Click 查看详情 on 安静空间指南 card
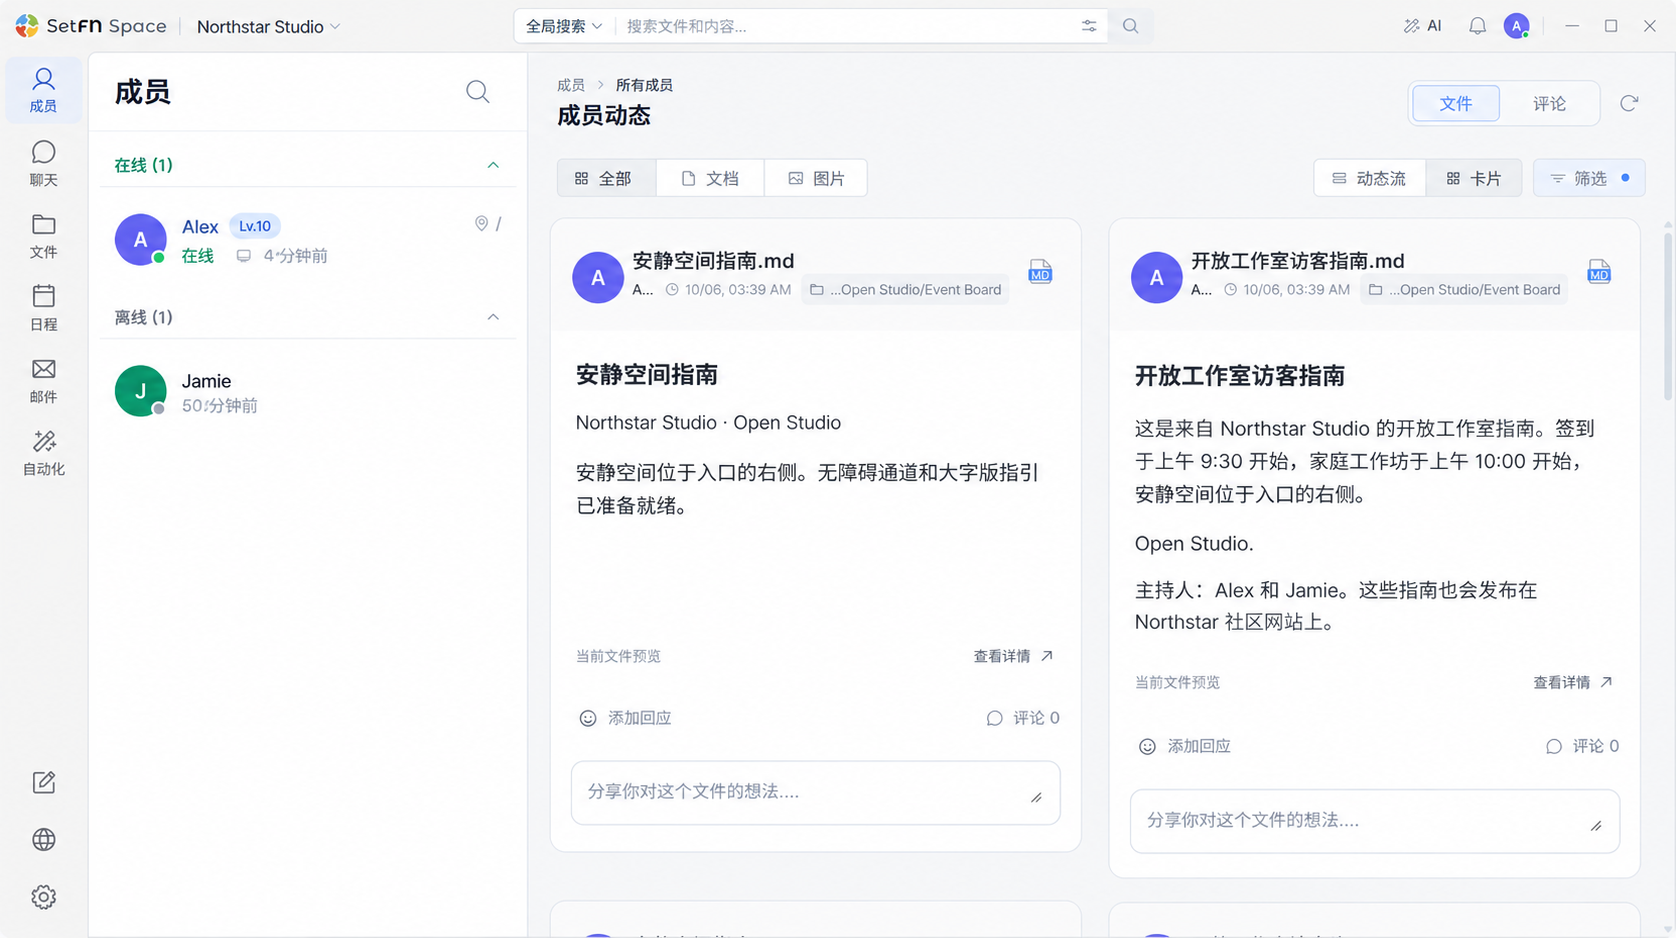 tap(1013, 656)
